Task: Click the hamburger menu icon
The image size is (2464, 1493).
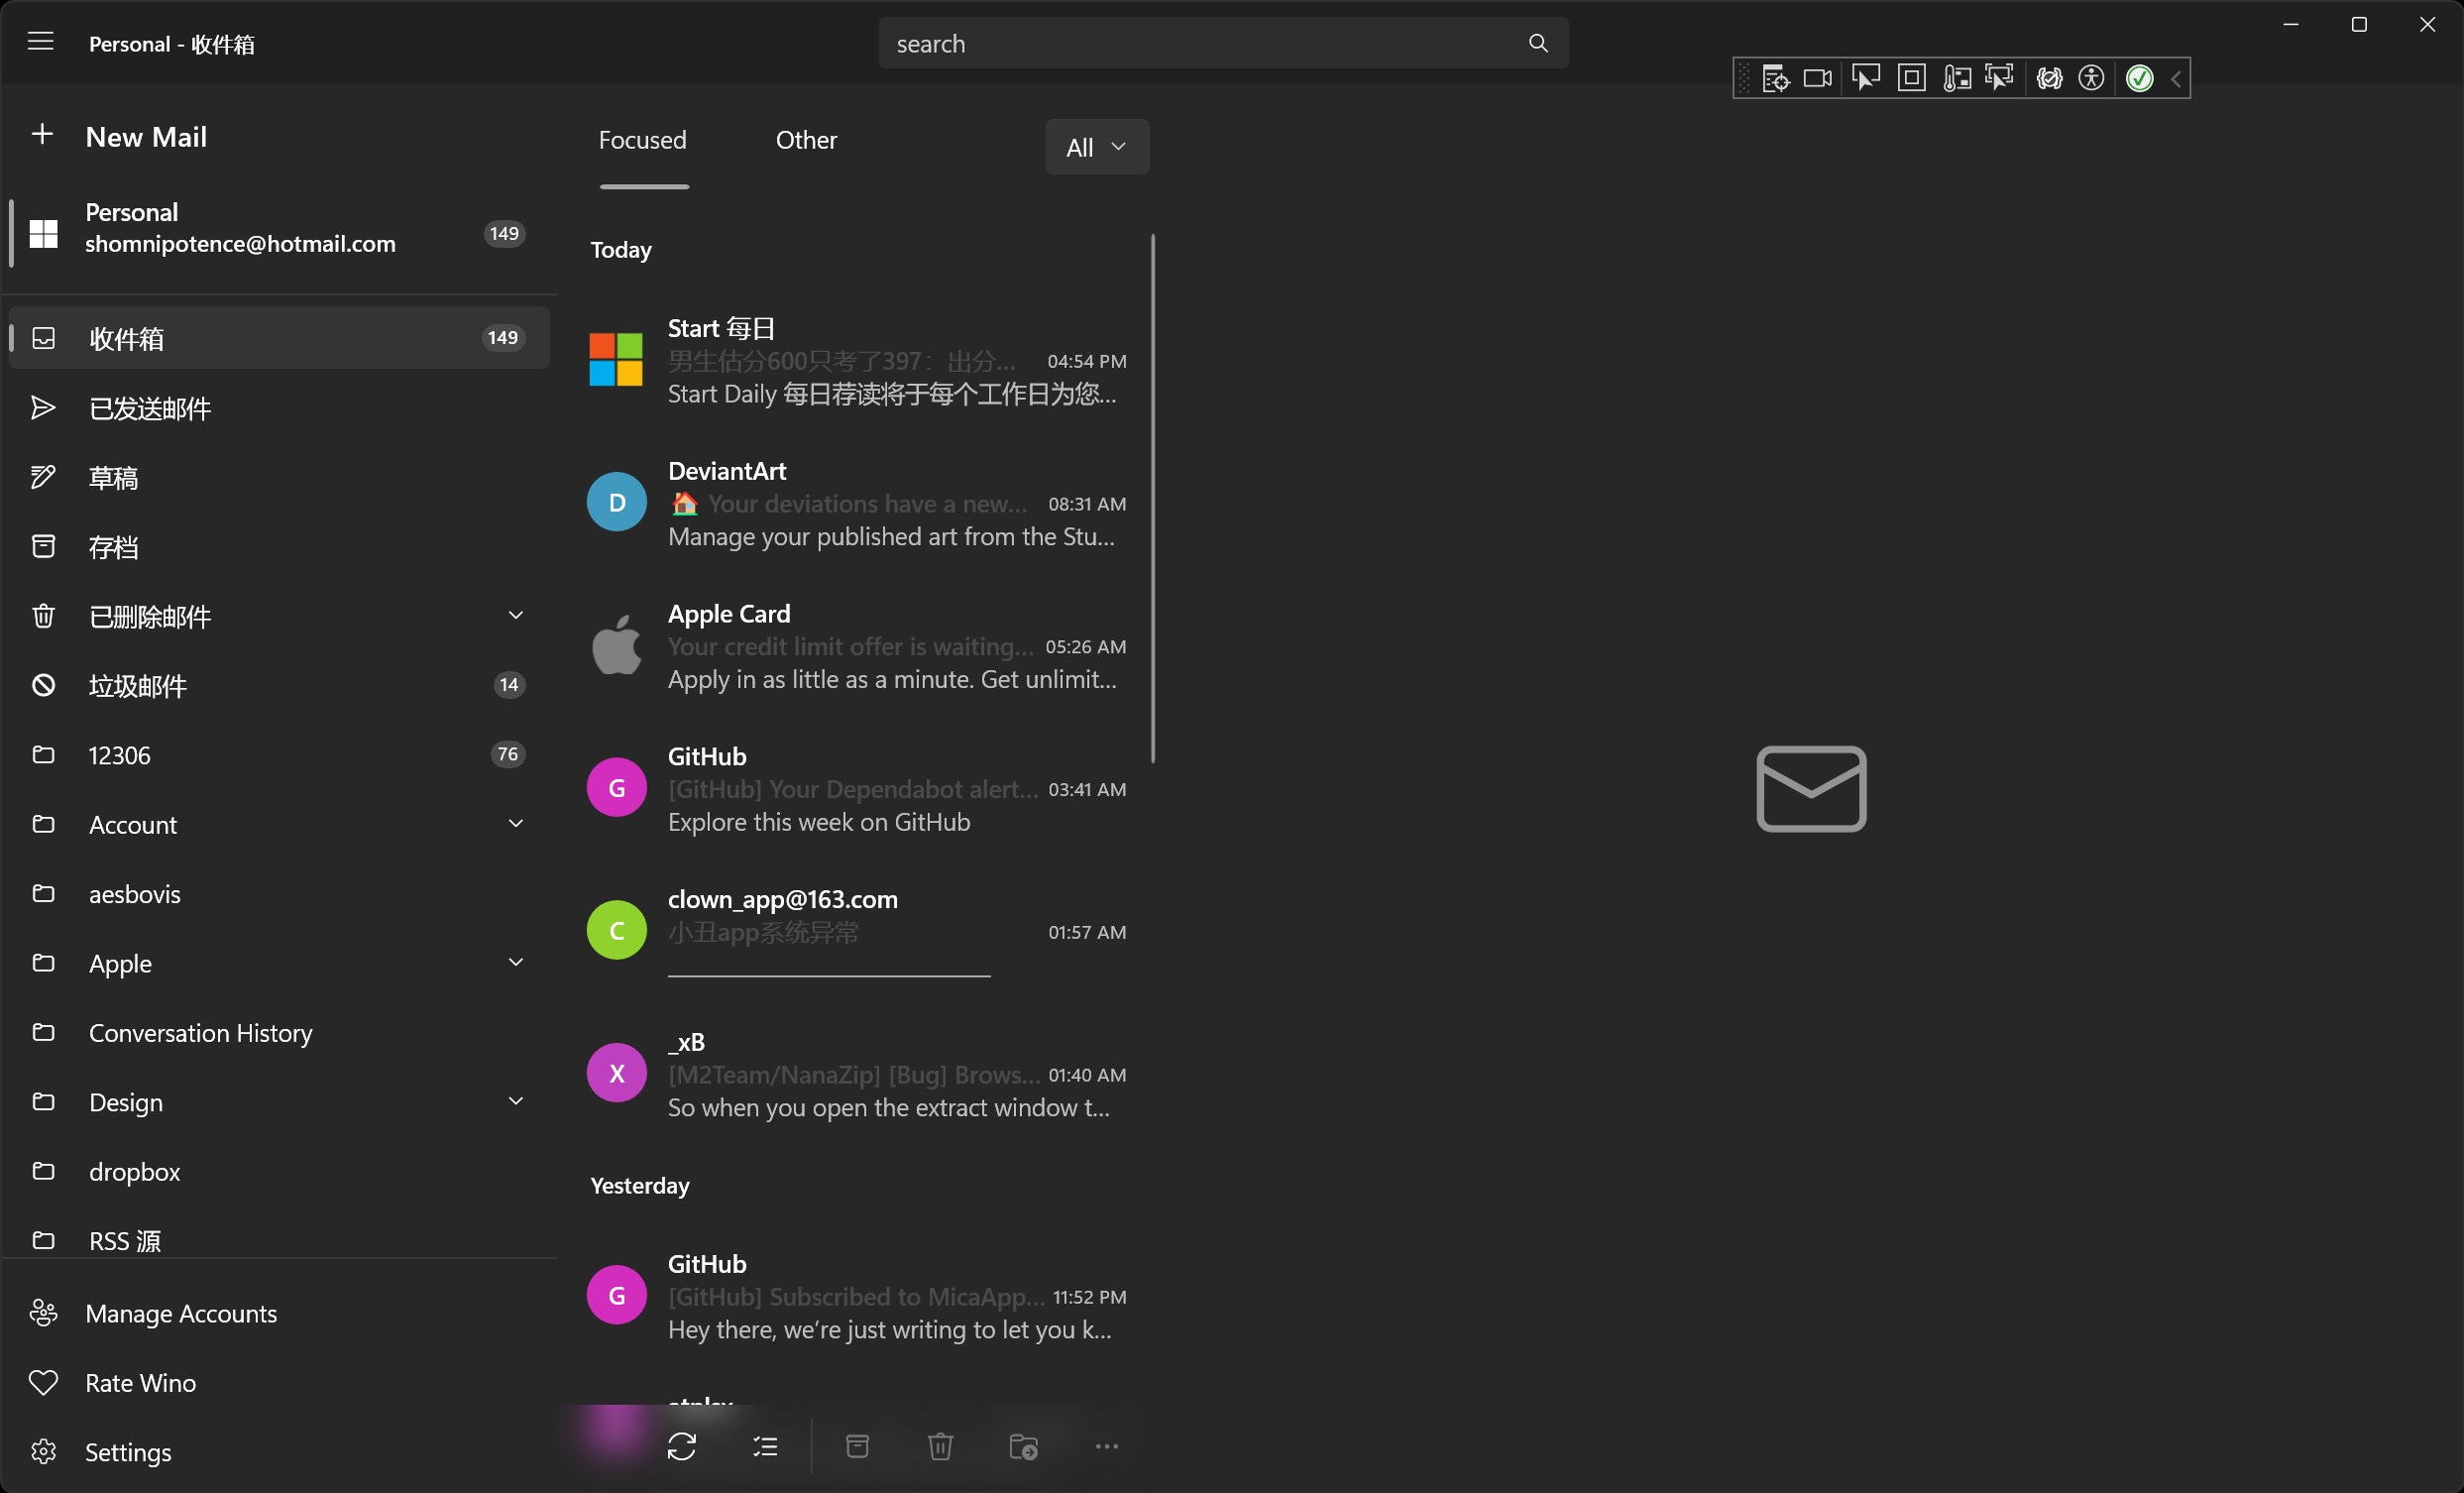Action: 41,42
